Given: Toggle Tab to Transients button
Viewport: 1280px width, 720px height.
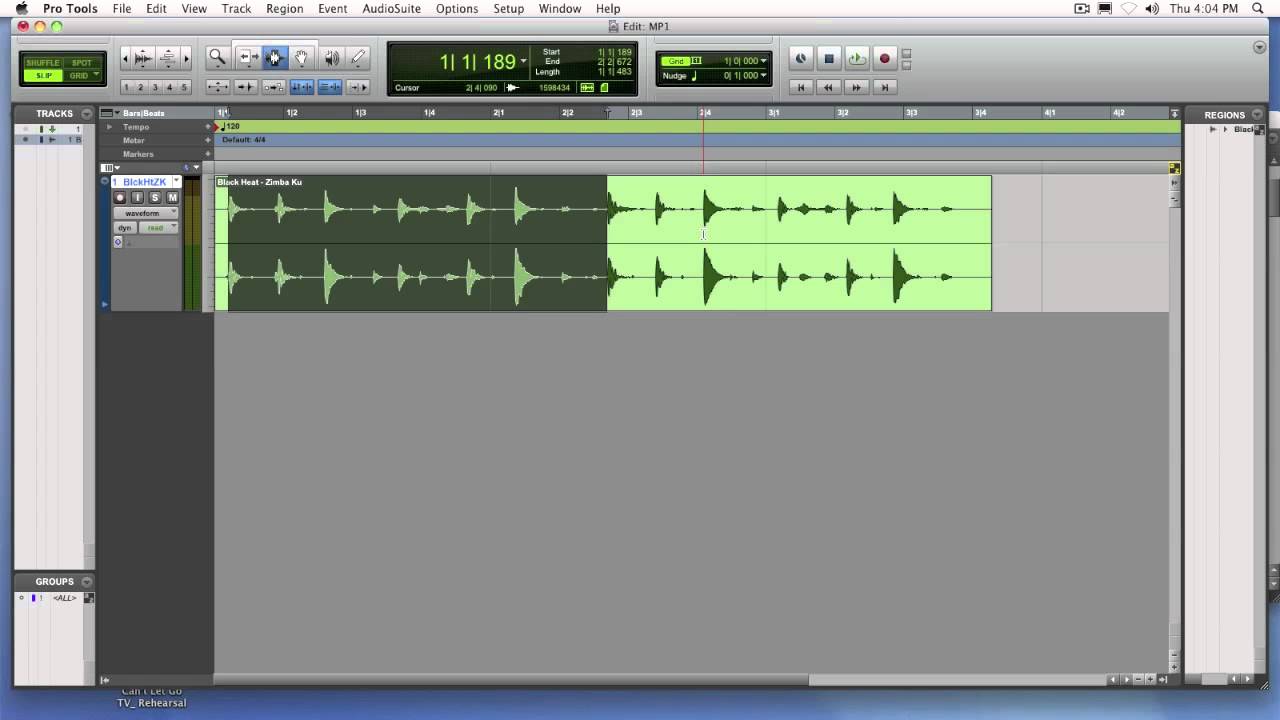Looking at the screenshot, I should (245, 87).
